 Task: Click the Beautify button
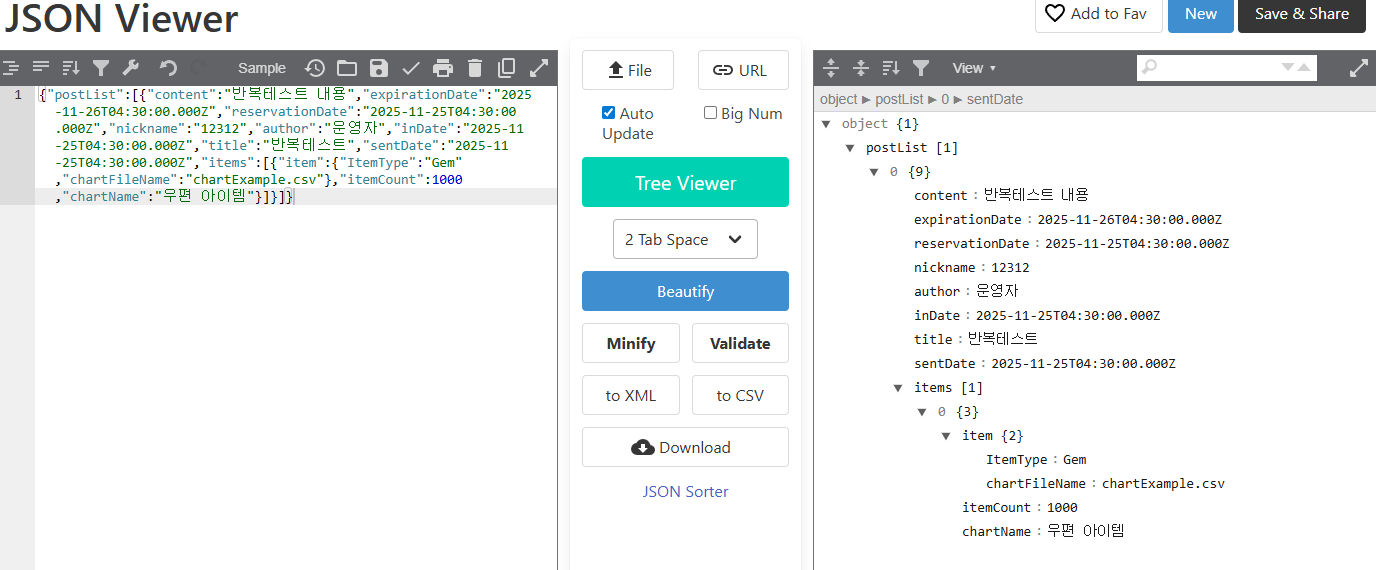[x=685, y=291]
